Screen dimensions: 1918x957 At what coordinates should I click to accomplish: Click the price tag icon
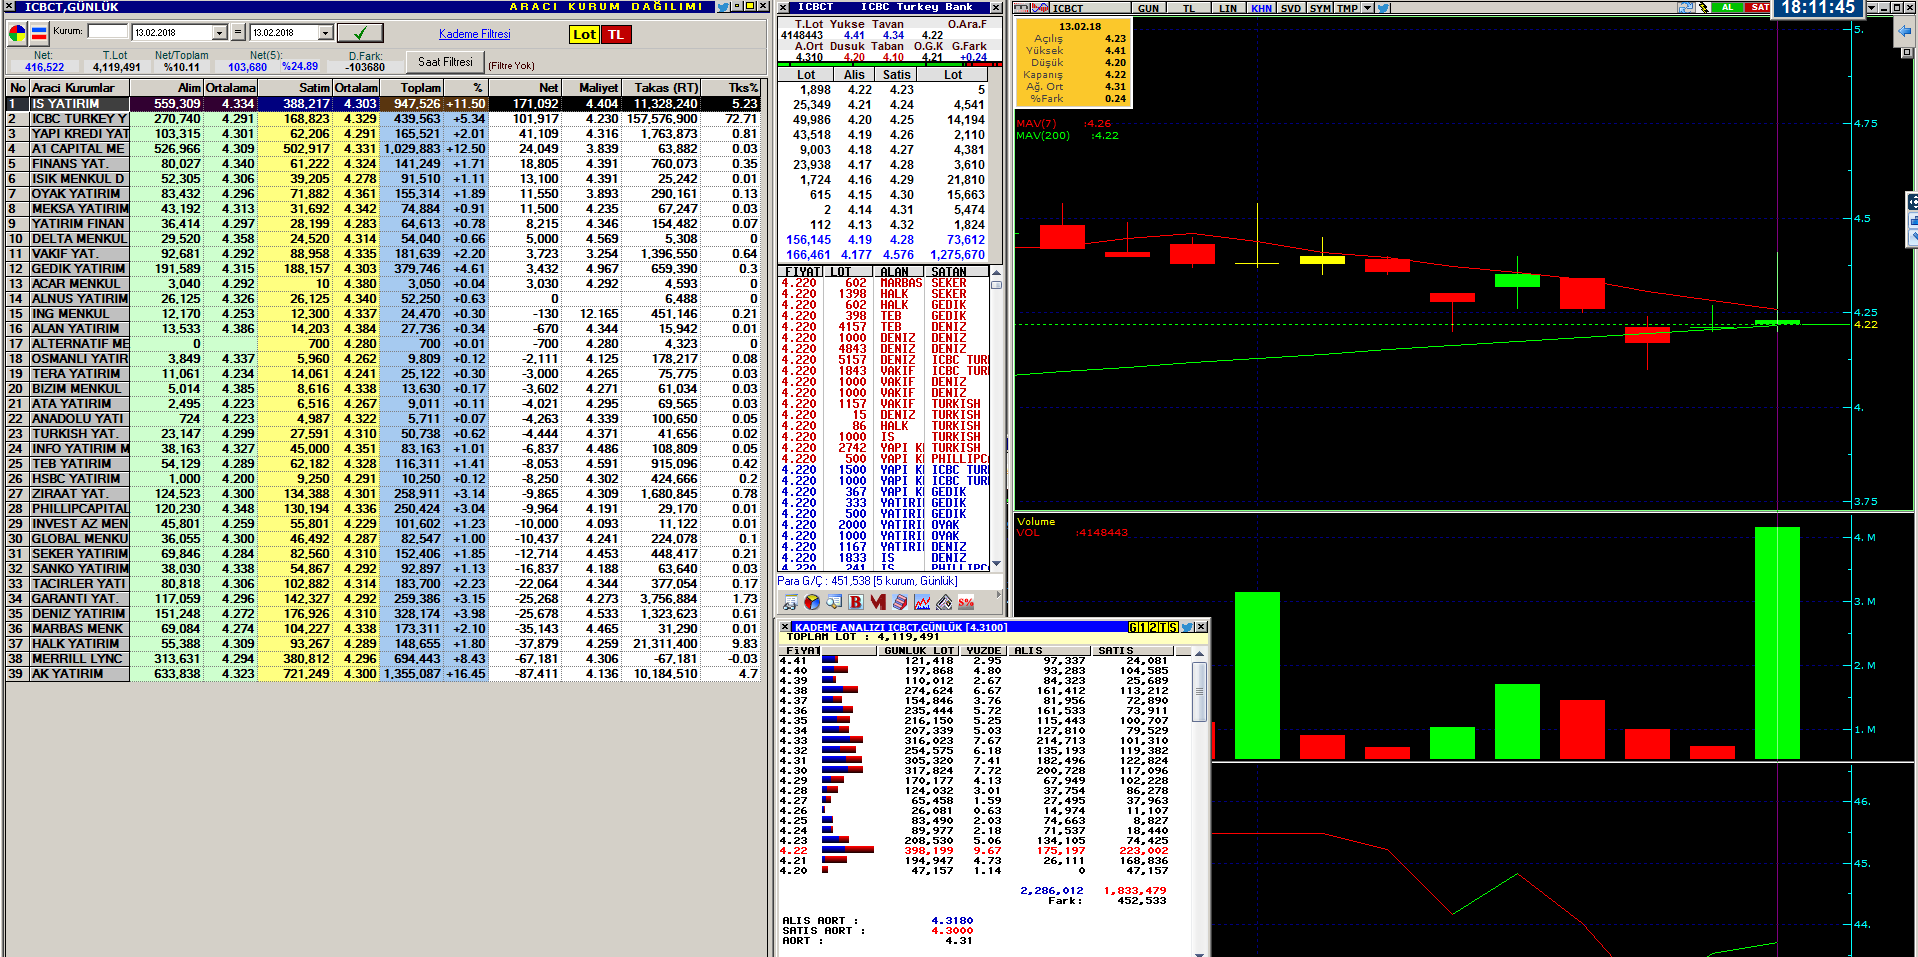pyautogui.click(x=944, y=602)
